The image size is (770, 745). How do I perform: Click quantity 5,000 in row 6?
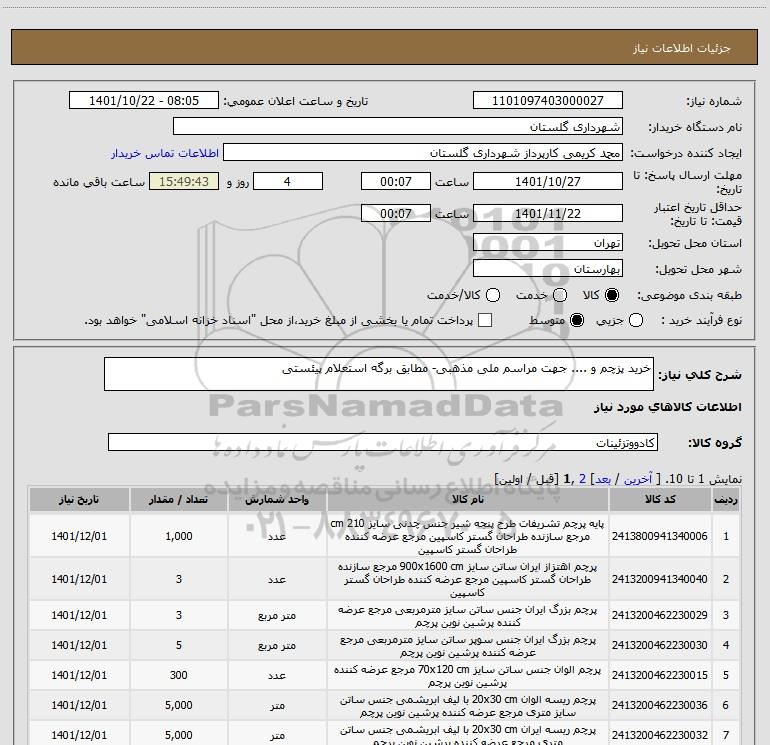[x=179, y=705]
